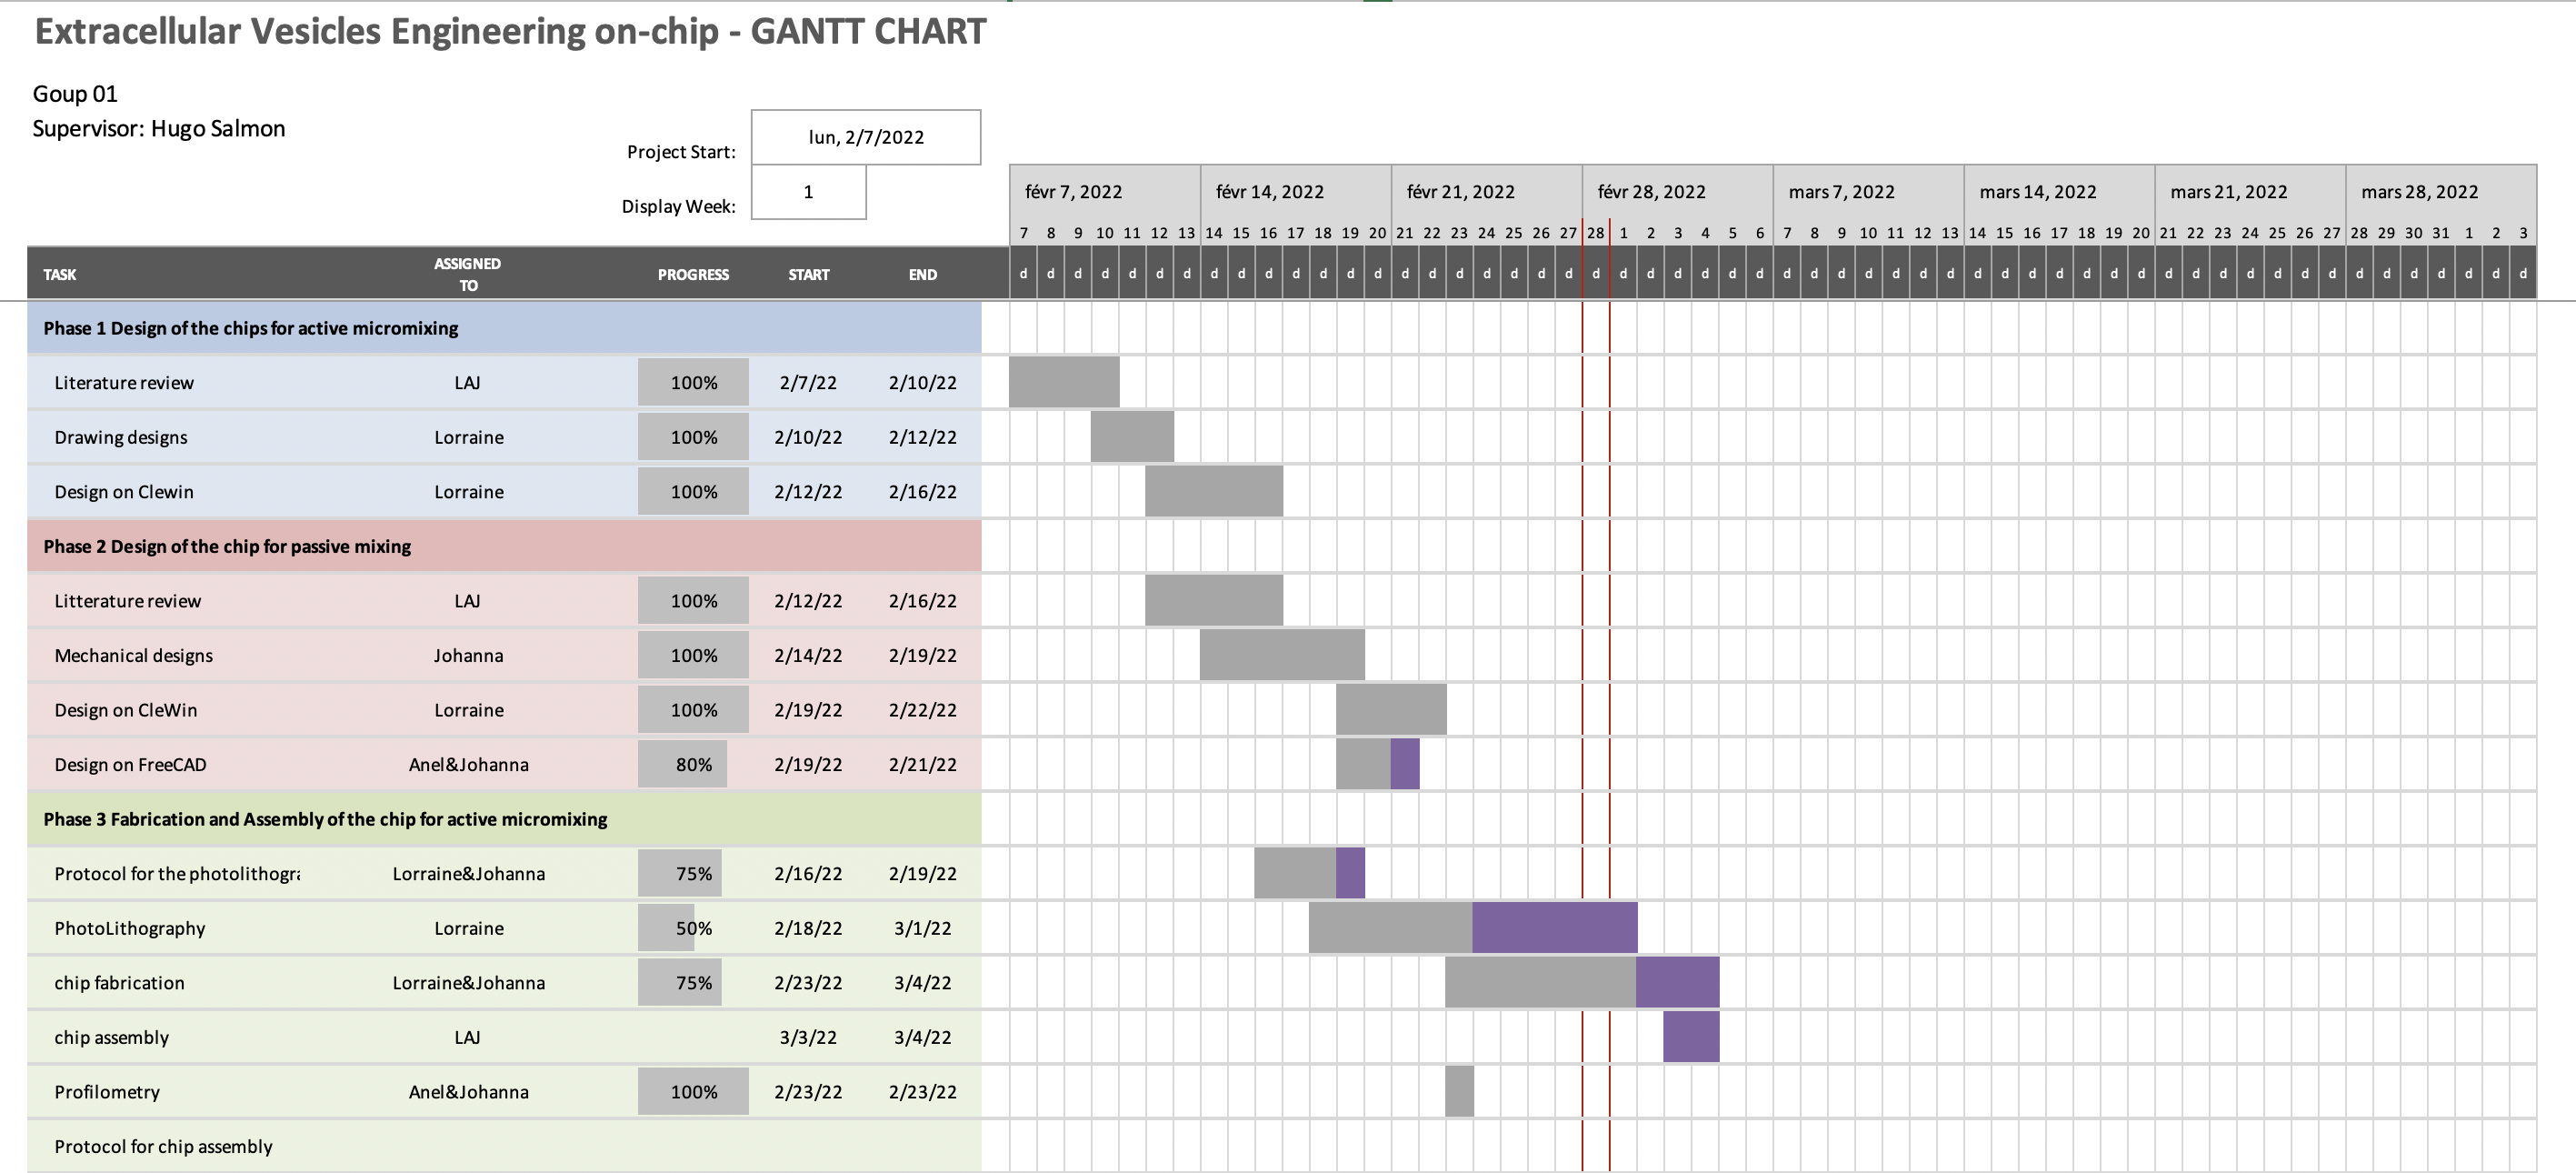Click the ASSIGNED TO column header
The width and height of the screenshot is (2576, 1173).
[x=468, y=274]
